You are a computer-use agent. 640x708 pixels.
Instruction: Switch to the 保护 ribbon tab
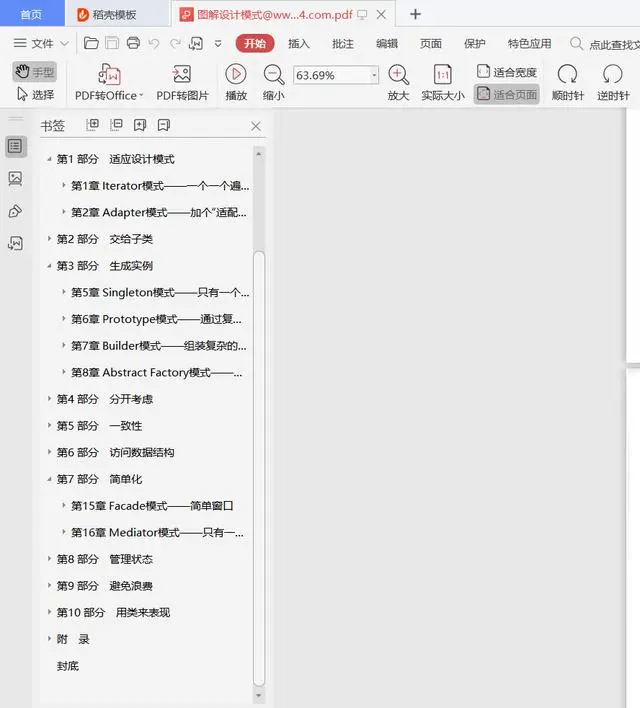tap(475, 43)
